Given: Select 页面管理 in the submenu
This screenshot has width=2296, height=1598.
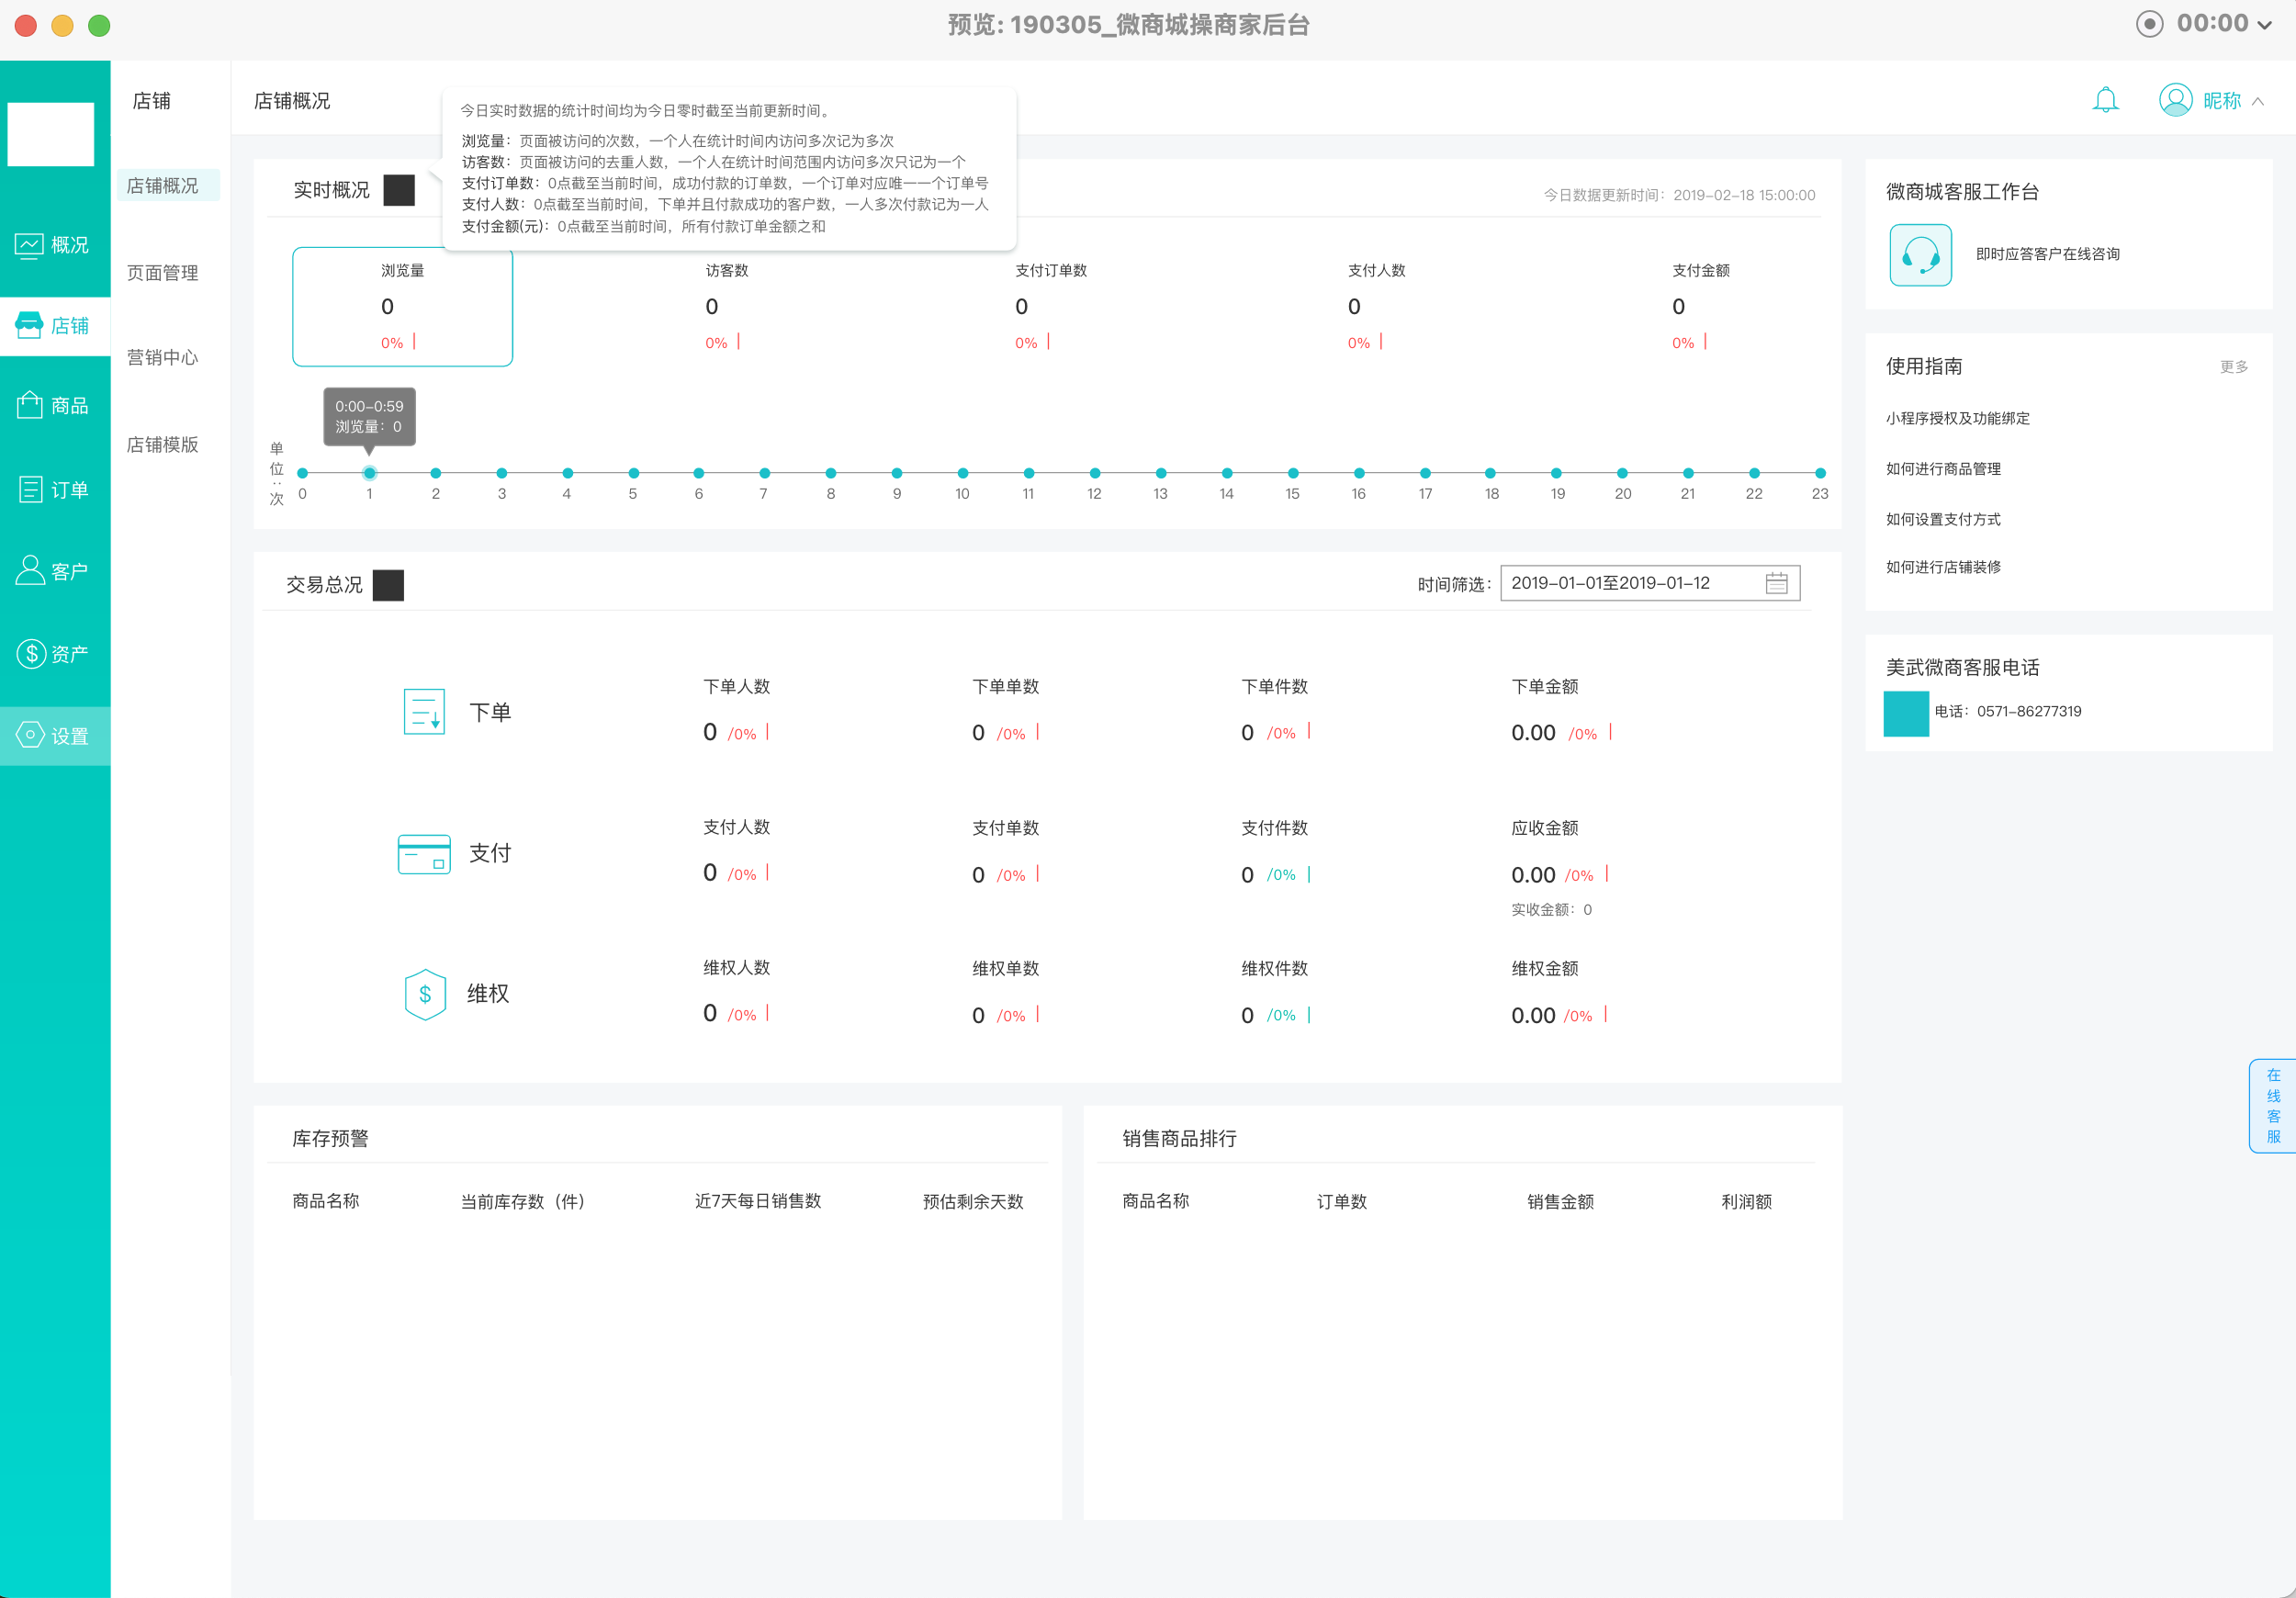Looking at the screenshot, I should pos(163,273).
